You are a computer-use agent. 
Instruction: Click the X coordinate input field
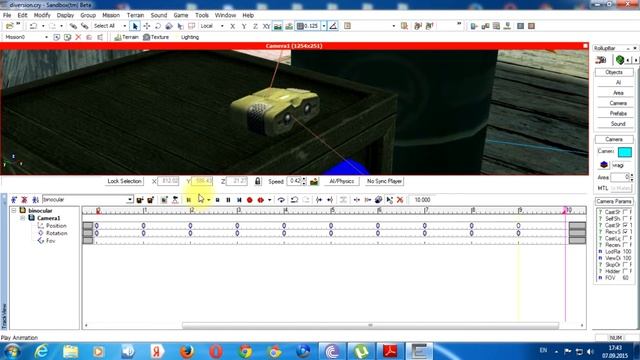pos(168,181)
